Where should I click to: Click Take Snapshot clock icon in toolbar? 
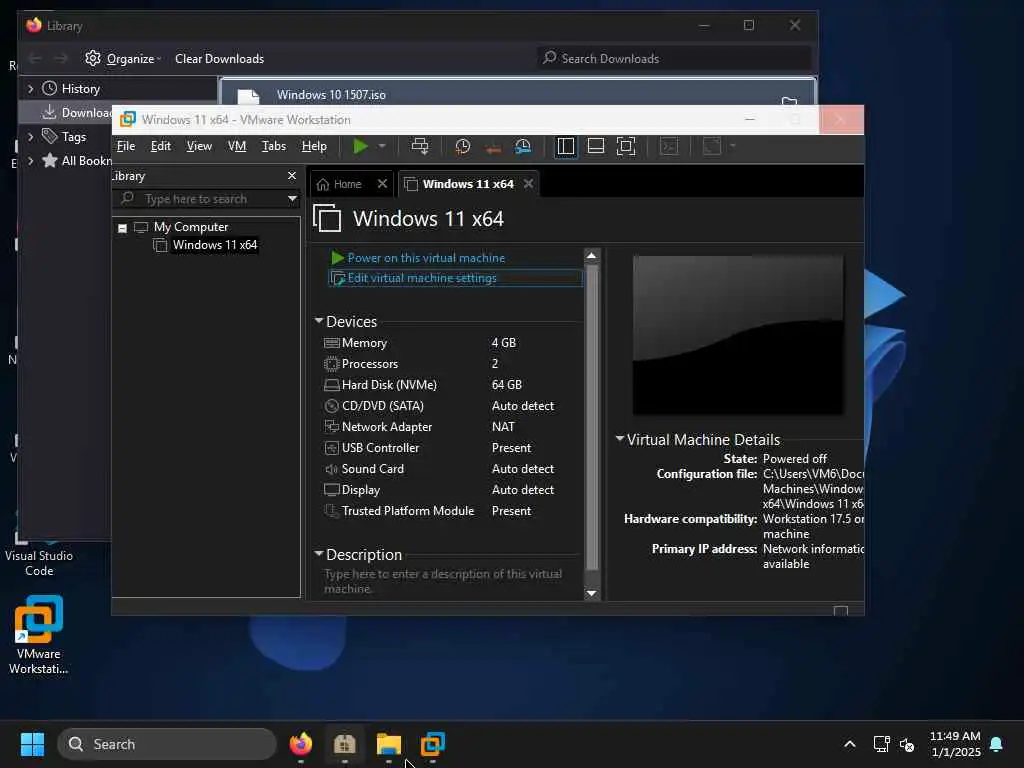[x=462, y=146]
